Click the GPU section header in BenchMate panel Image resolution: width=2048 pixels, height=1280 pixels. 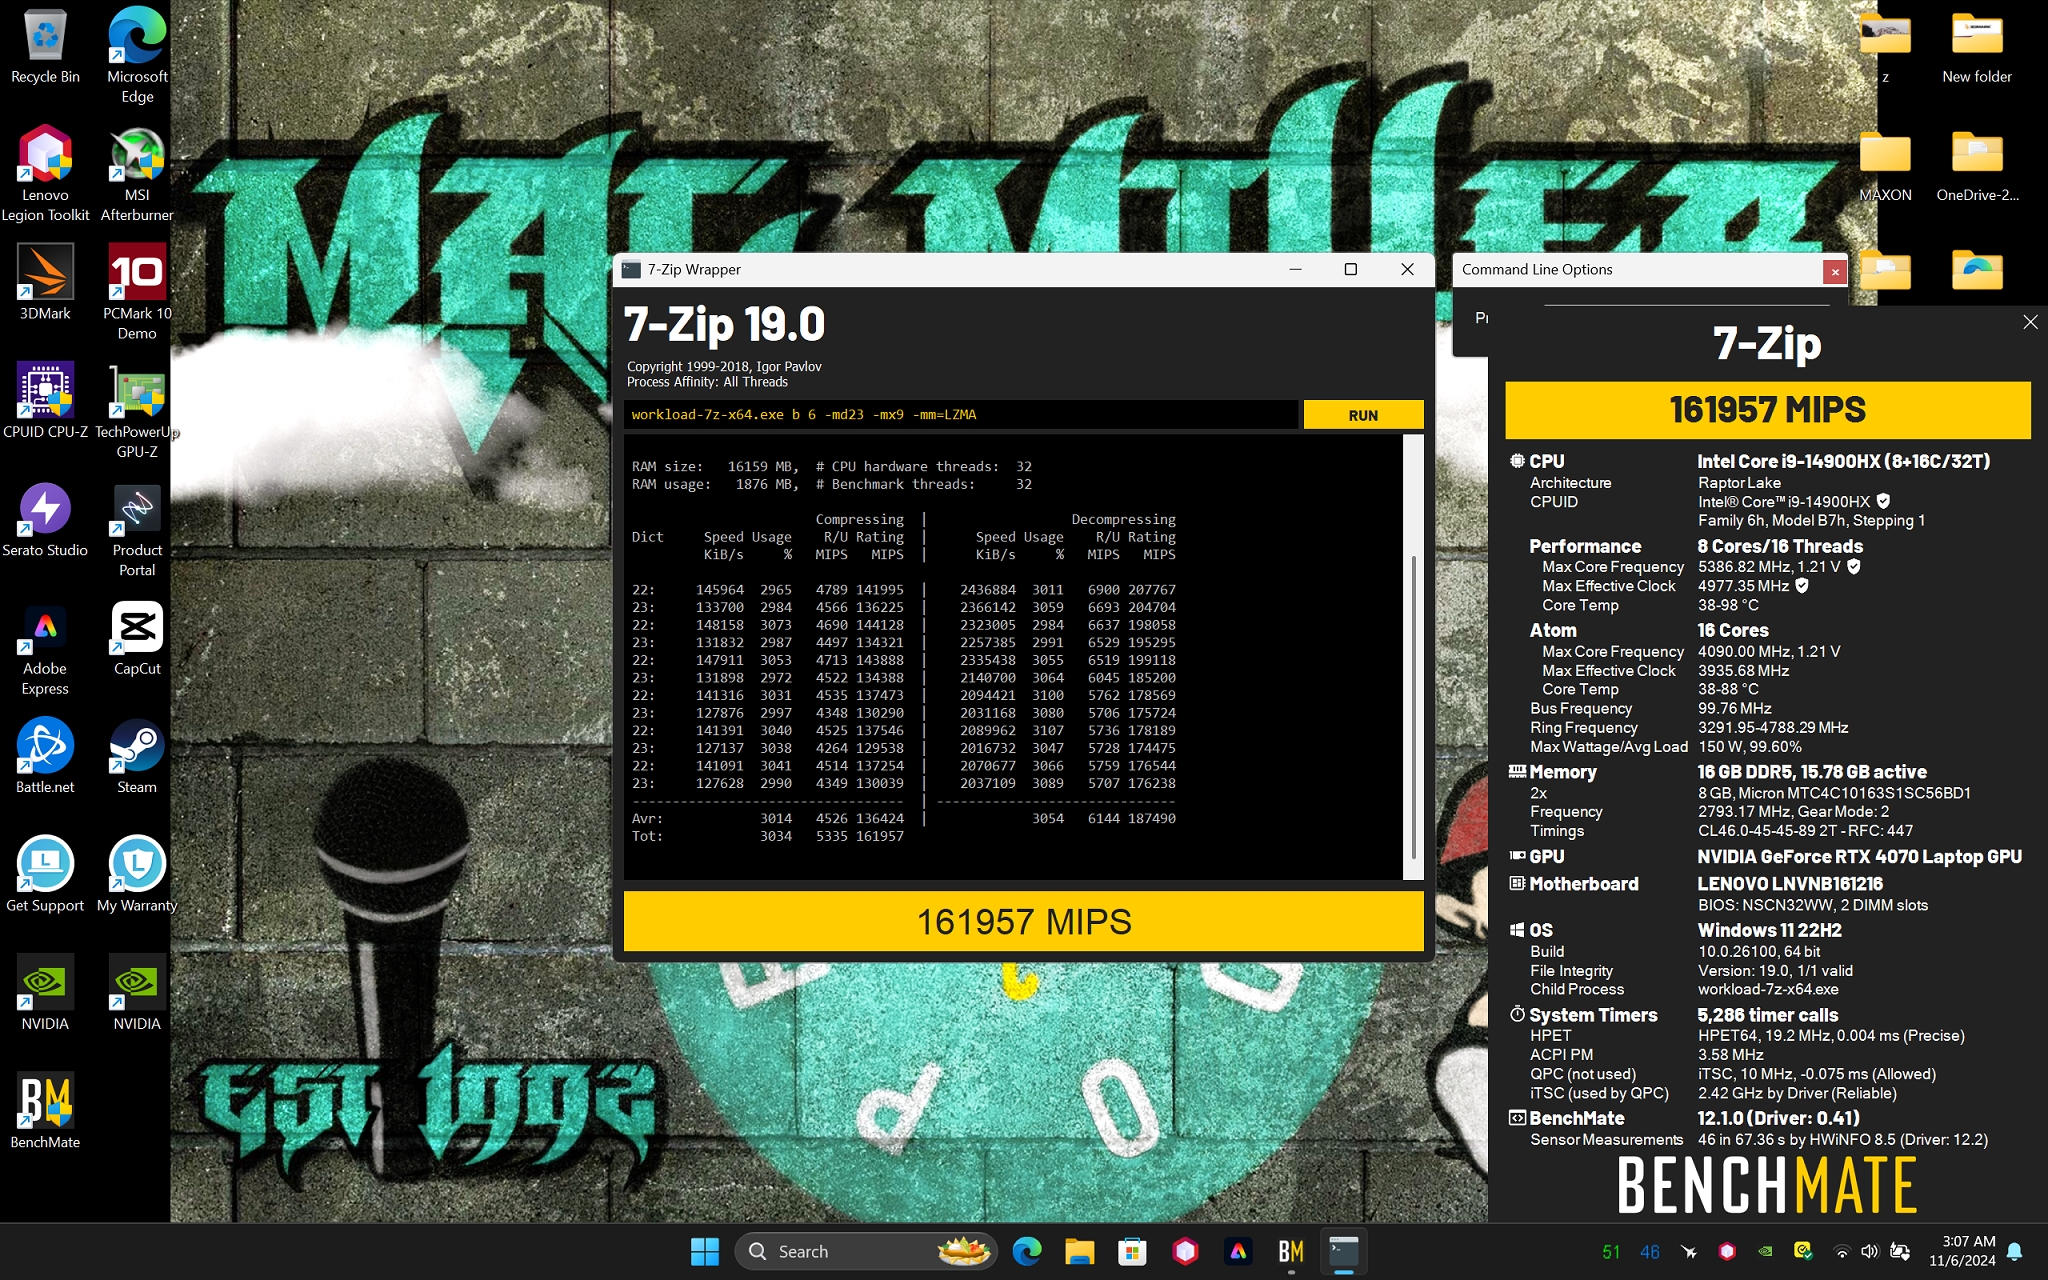pyautogui.click(x=1546, y=857)
